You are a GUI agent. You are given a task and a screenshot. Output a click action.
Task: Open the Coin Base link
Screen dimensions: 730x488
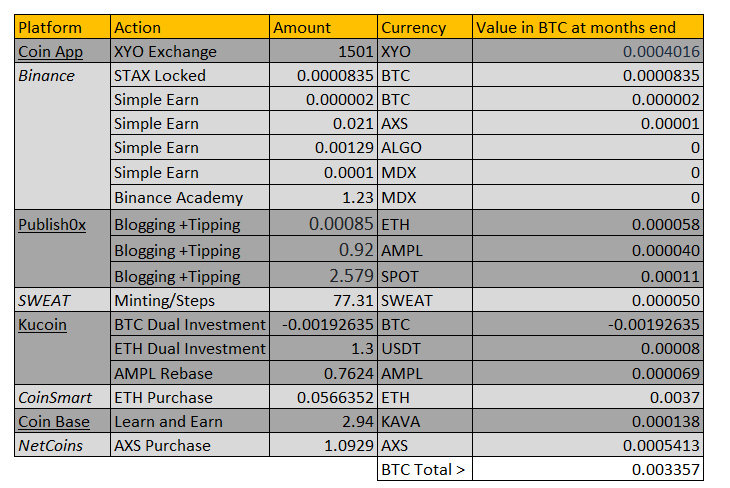coord(54,421)
